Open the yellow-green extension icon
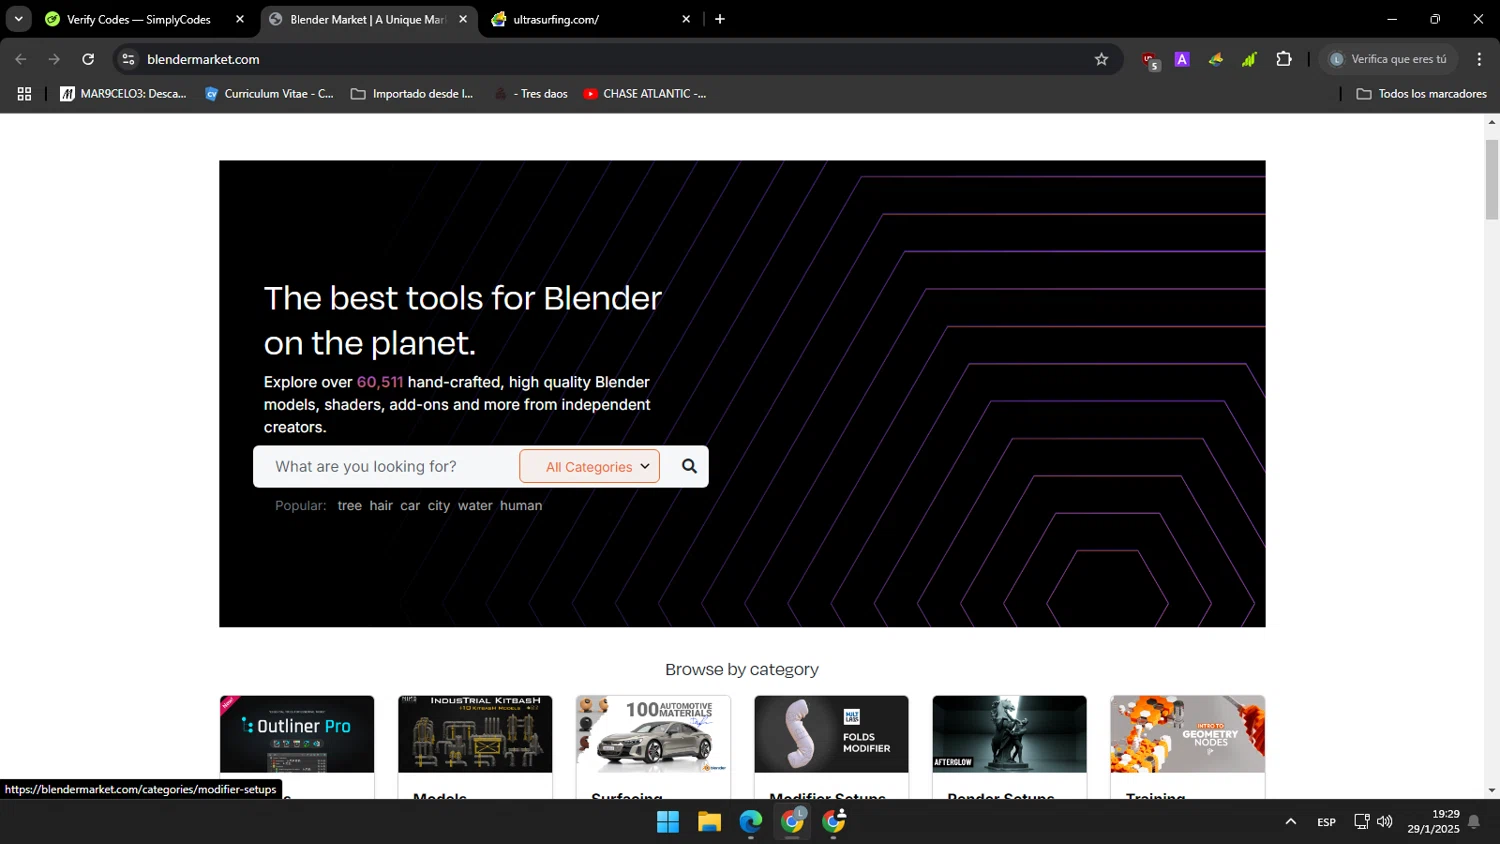Screen dimensions: 1500x844 click(1216, 59)
